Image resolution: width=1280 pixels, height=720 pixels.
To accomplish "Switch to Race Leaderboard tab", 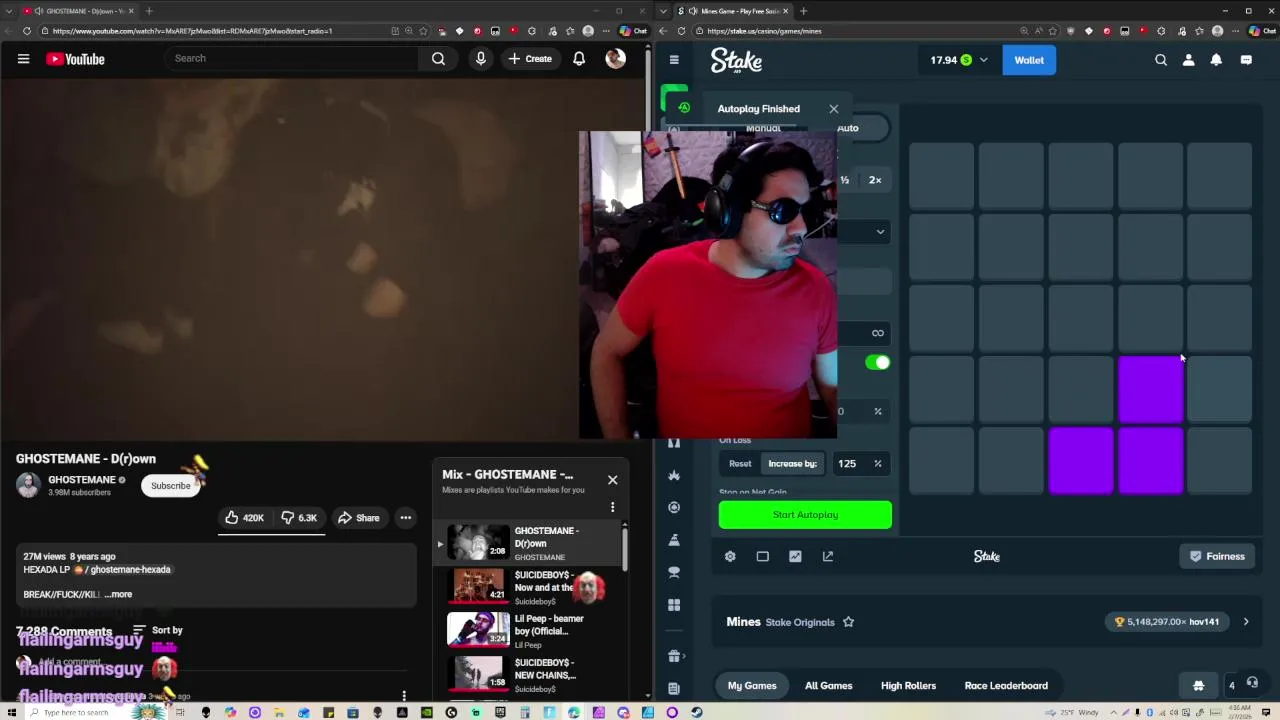I will click(1006, 686).
